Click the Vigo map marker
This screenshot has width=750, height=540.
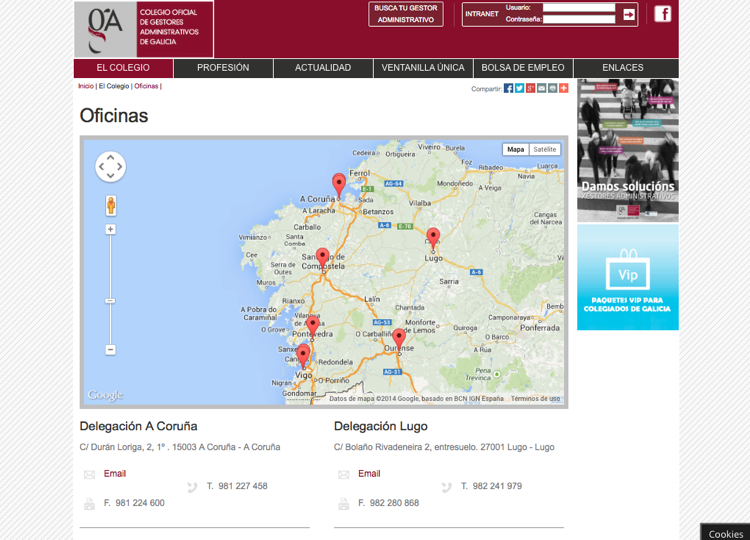tap(303, 356)
